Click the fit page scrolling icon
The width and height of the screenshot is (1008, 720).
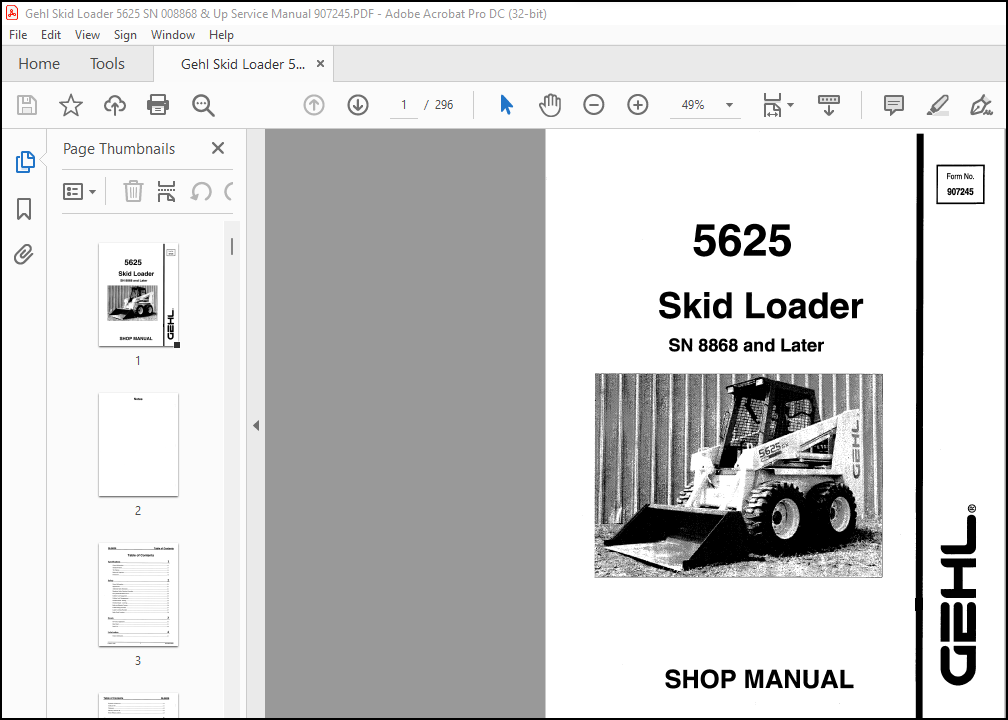(772, 105)
